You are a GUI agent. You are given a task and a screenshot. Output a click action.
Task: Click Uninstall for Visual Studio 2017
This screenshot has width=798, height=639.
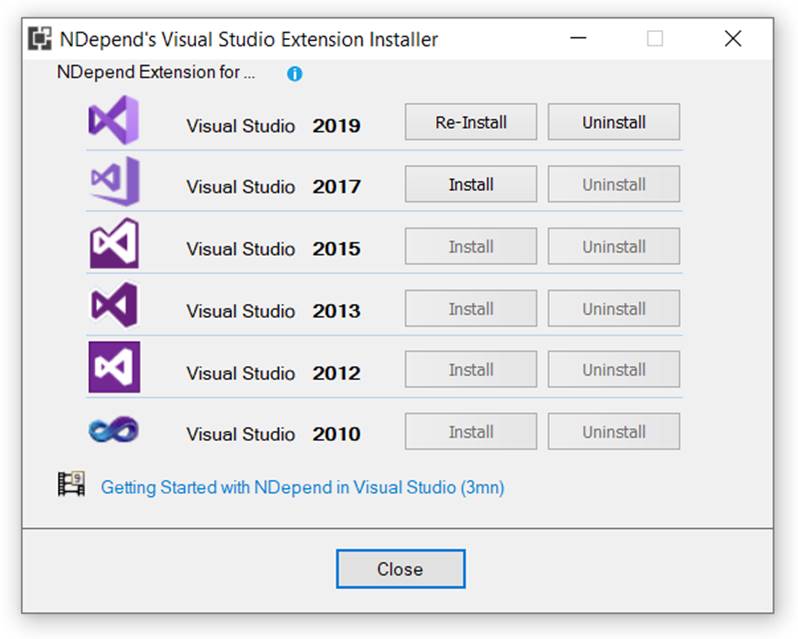[x=614, y=184]
